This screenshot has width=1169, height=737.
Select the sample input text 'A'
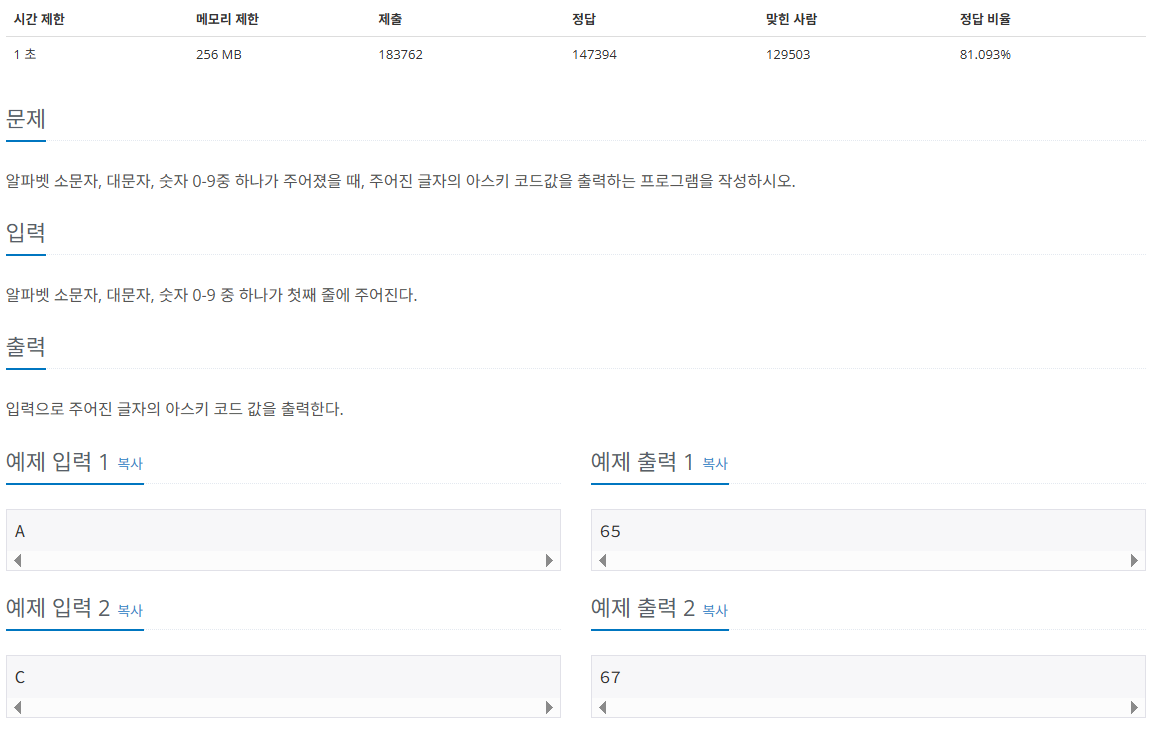click(x=19, y=530)
